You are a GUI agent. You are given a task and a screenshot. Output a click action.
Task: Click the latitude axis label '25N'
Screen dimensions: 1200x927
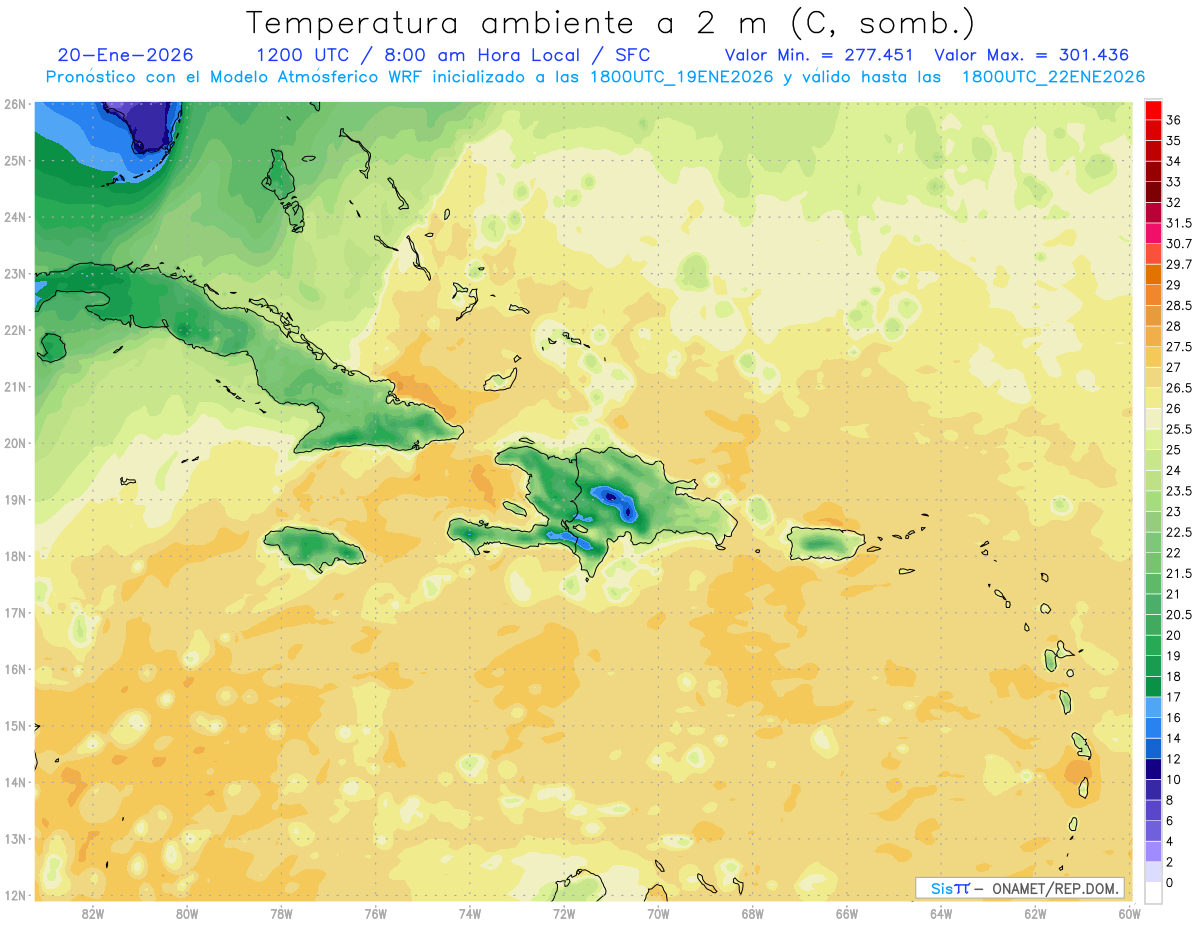(14, 160)
